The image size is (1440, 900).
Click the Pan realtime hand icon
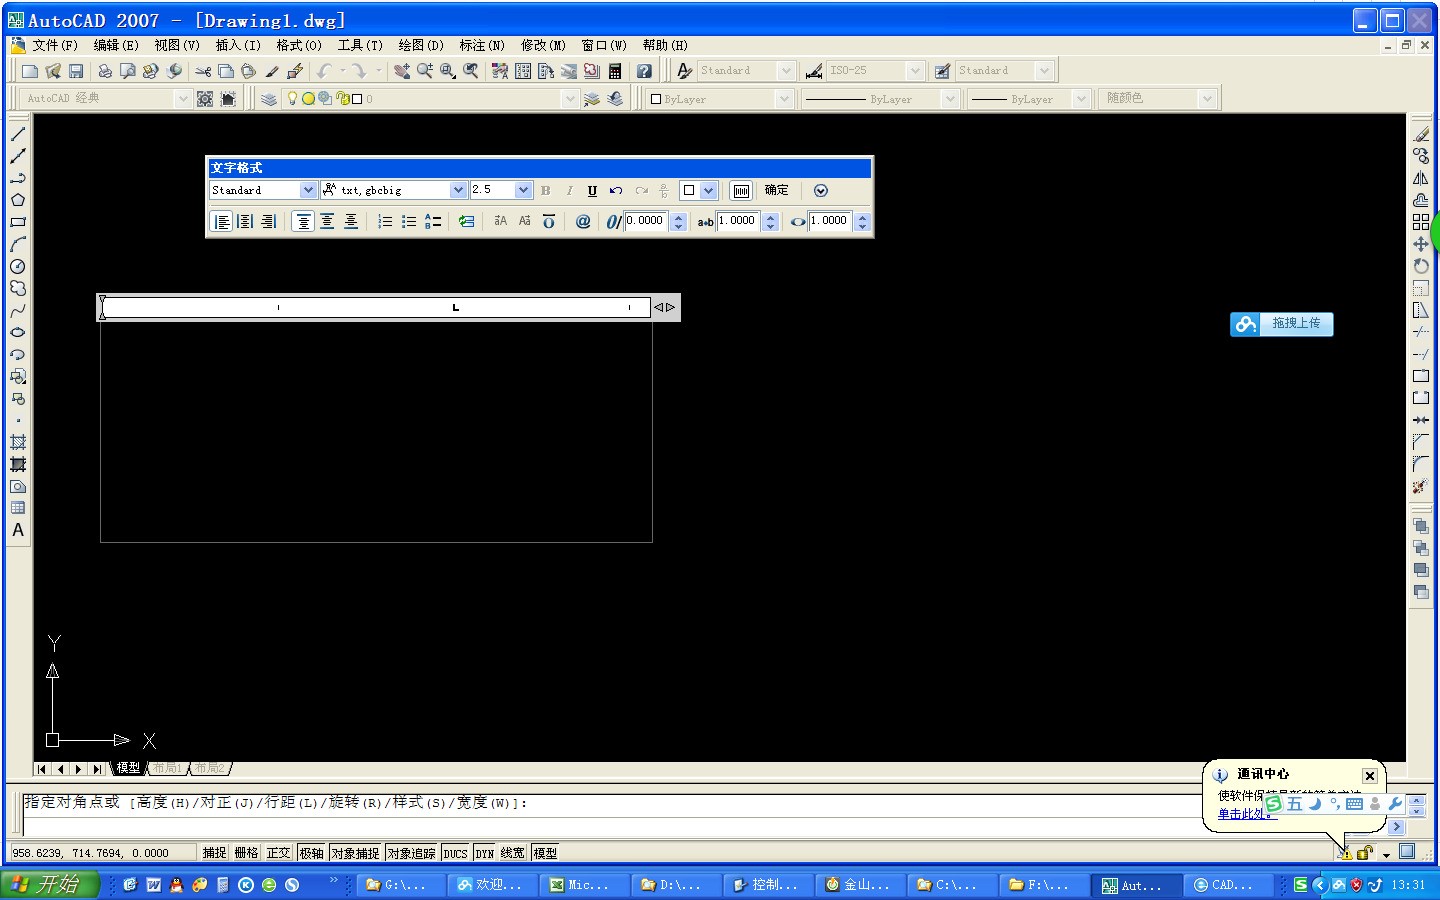point(401,71)
